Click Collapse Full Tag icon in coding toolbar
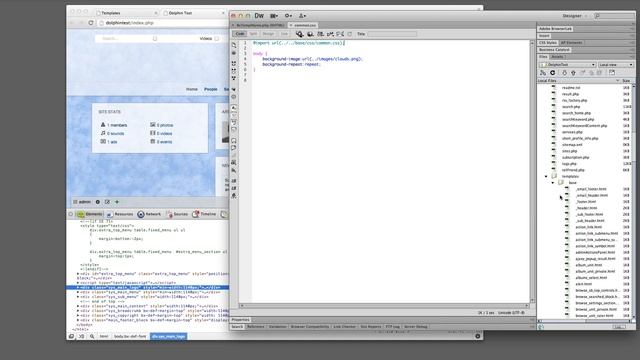Image resolution: width=640 pixels, height=360 pixels. 234,64
